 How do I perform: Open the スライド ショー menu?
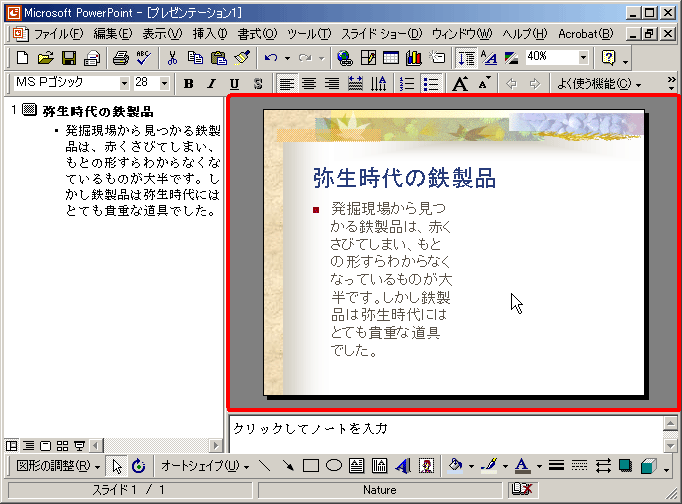[x=382, y=34]
